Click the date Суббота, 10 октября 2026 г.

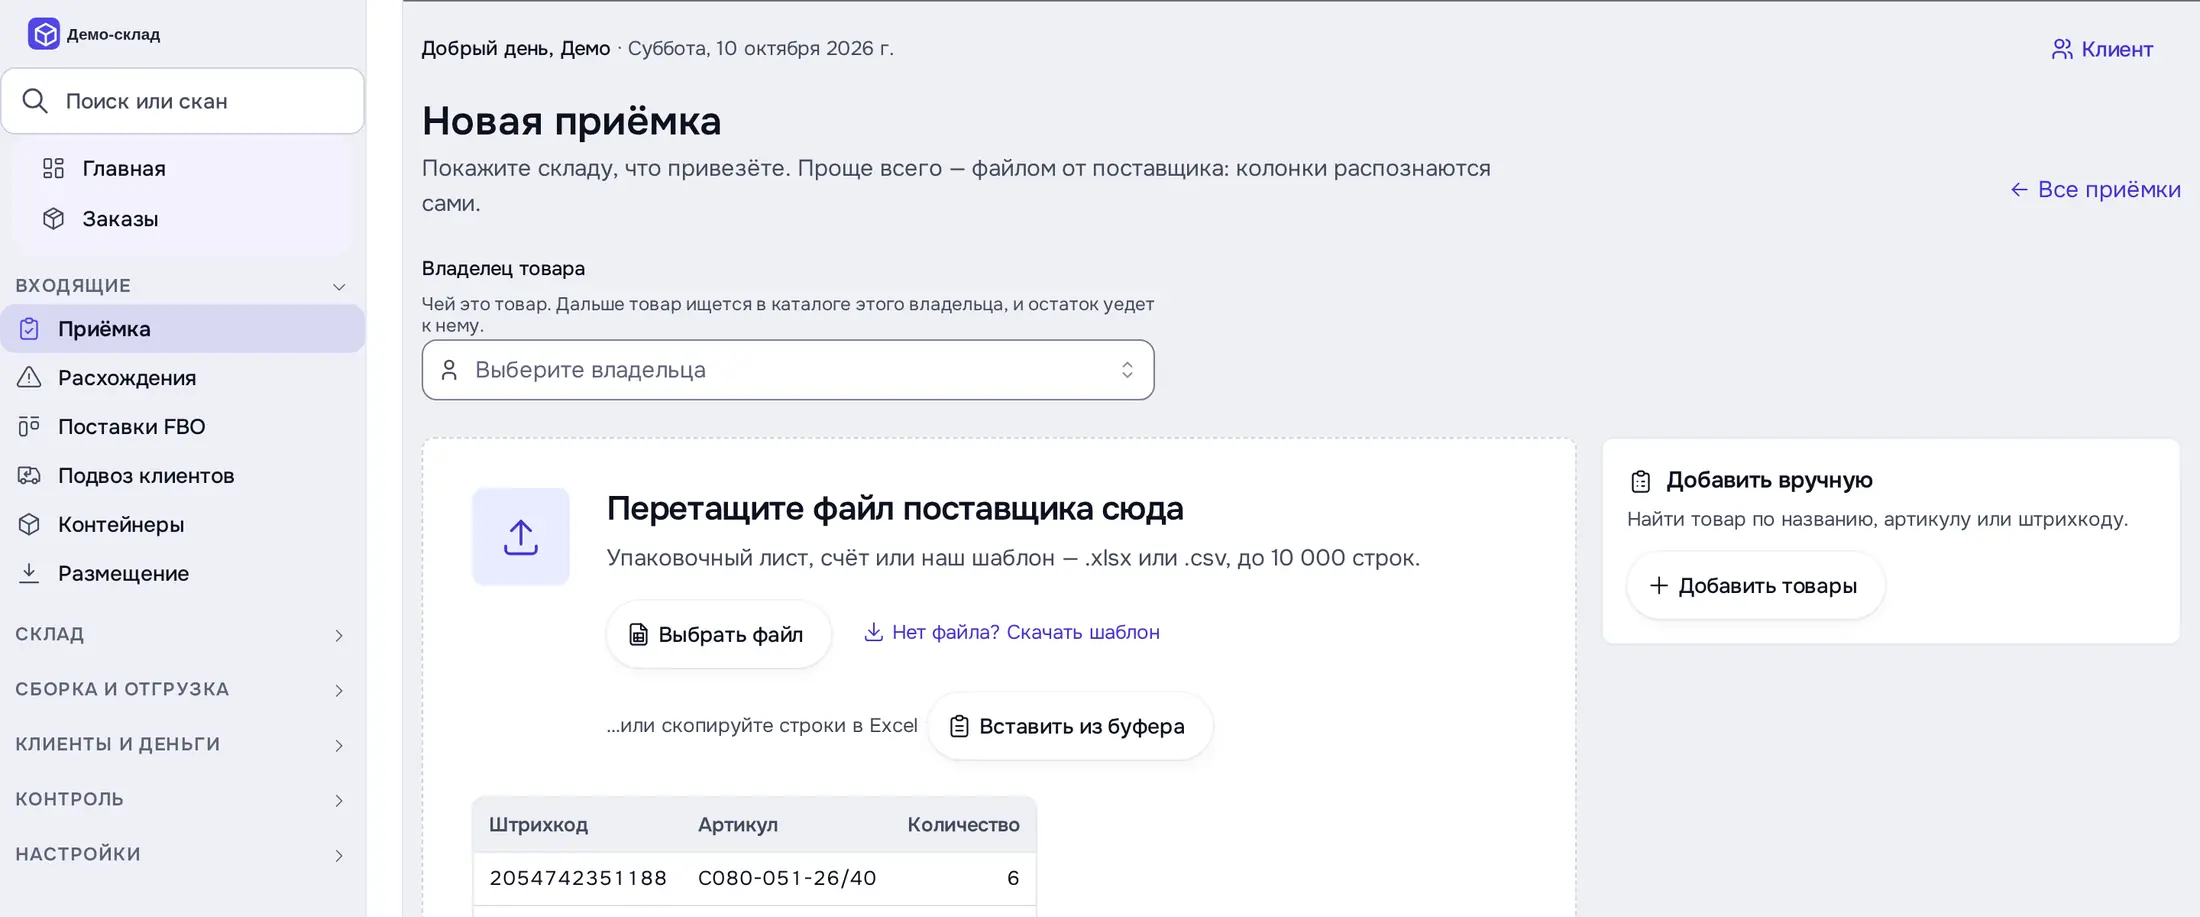pyautogui.click(x=760, y=48)
